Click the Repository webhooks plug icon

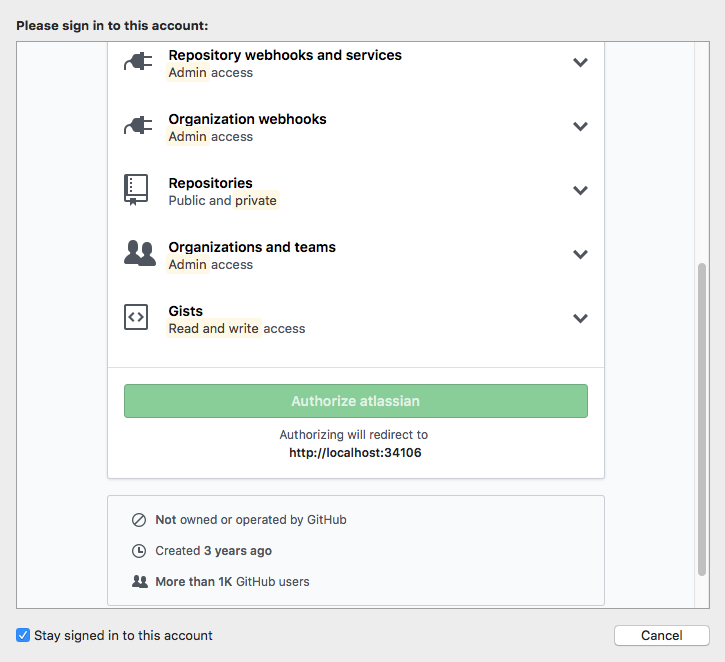click(x=138, y=61)
